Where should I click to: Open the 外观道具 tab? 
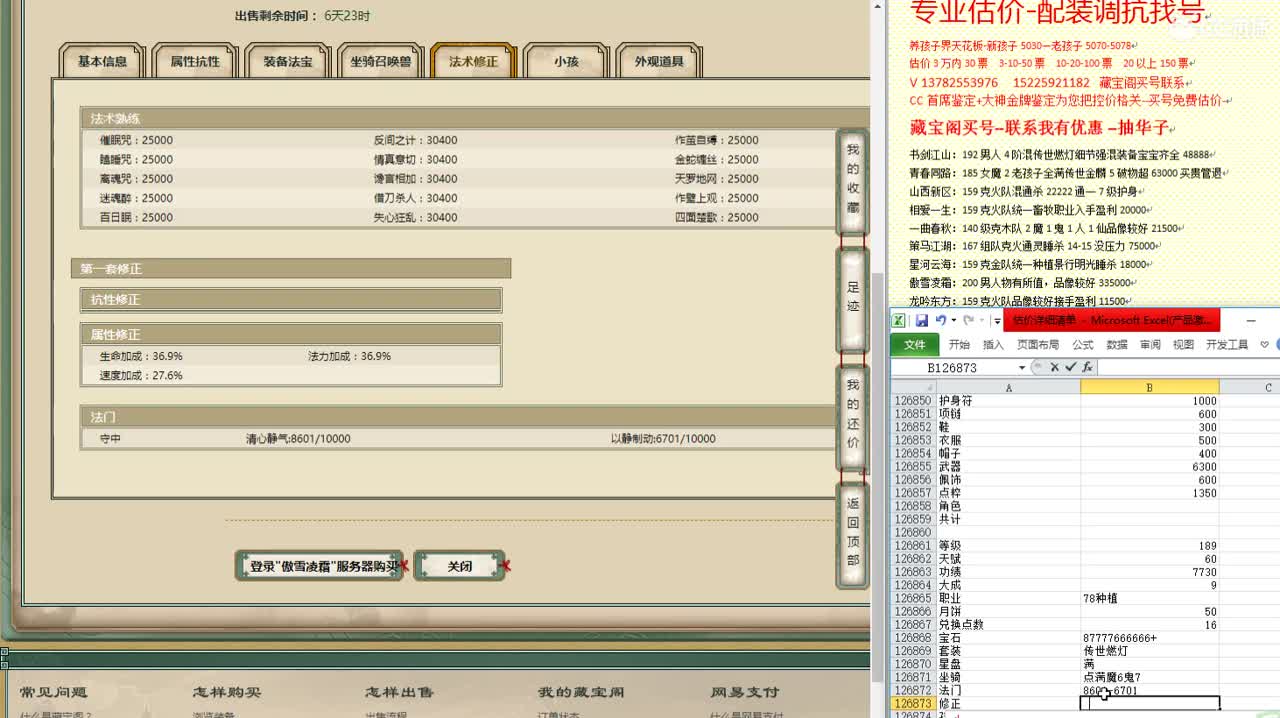659,61
